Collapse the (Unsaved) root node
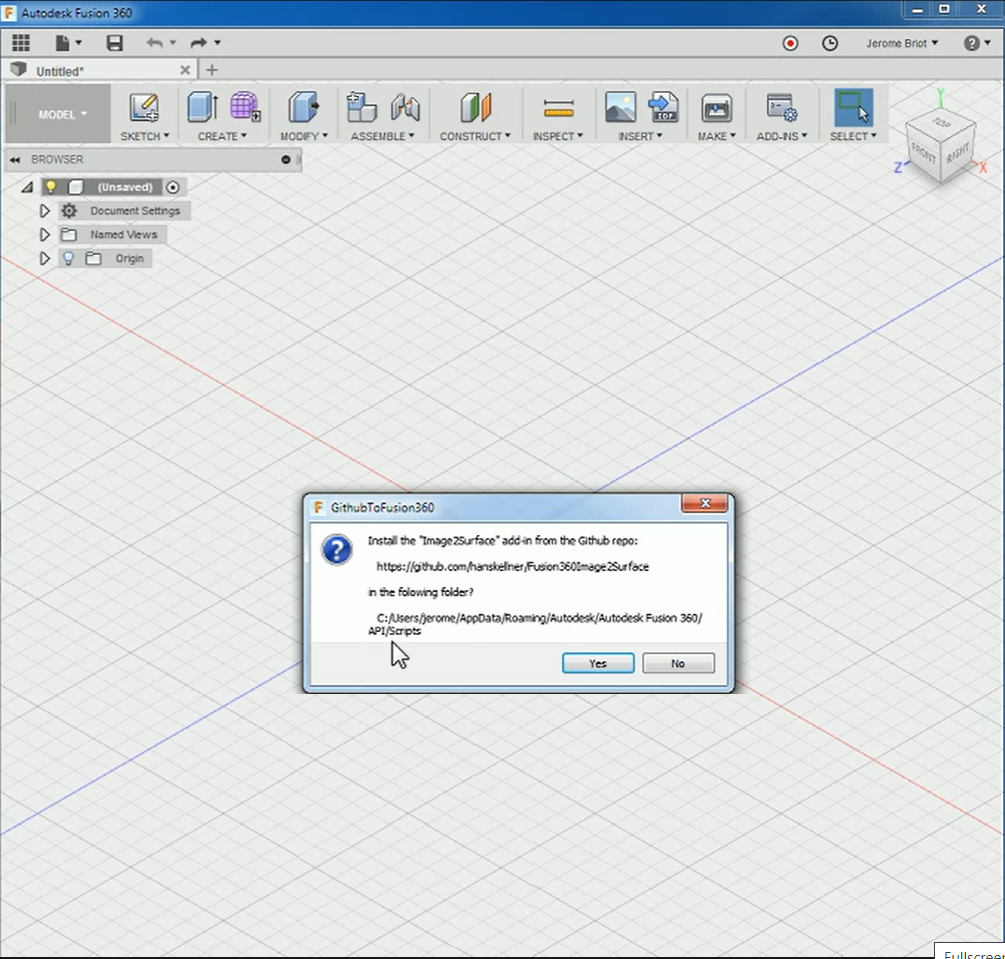 27,187
